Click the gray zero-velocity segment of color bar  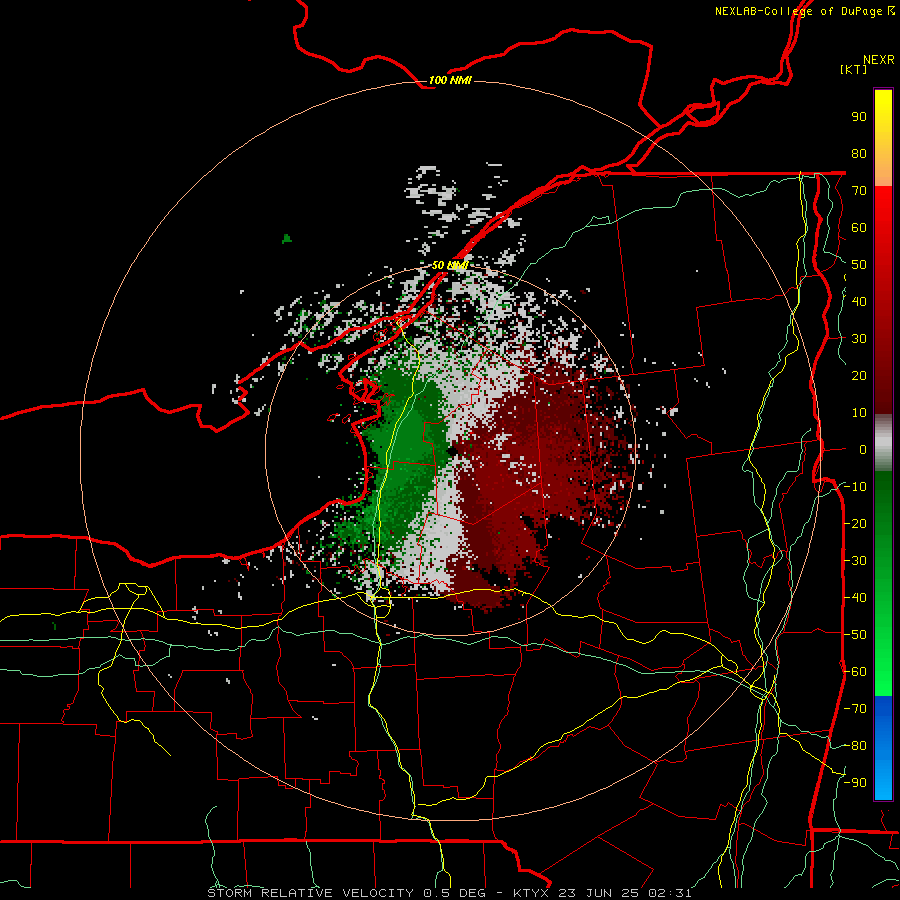[x=883, y=442]
